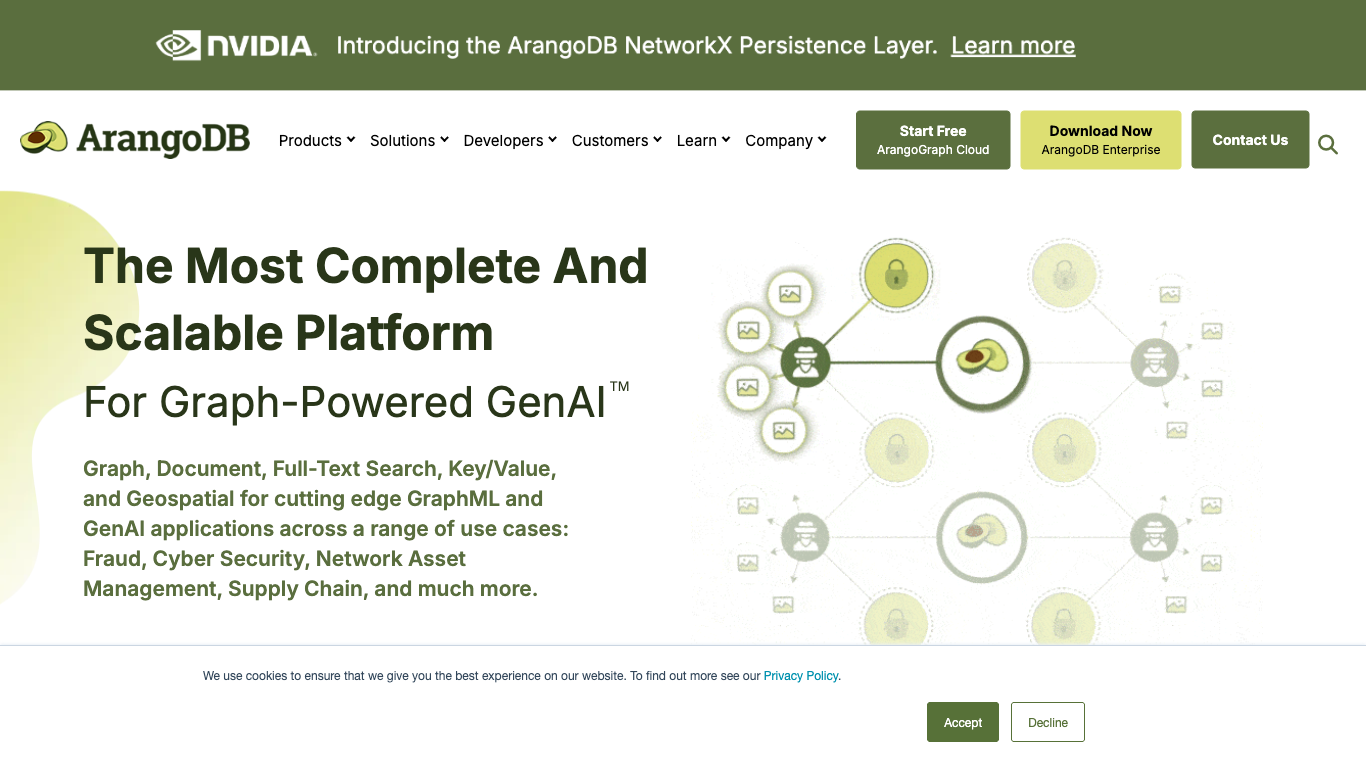Click the ArangoDB avocado logo
Viewport: 1366px width, 768px height.
click(135, 140)
